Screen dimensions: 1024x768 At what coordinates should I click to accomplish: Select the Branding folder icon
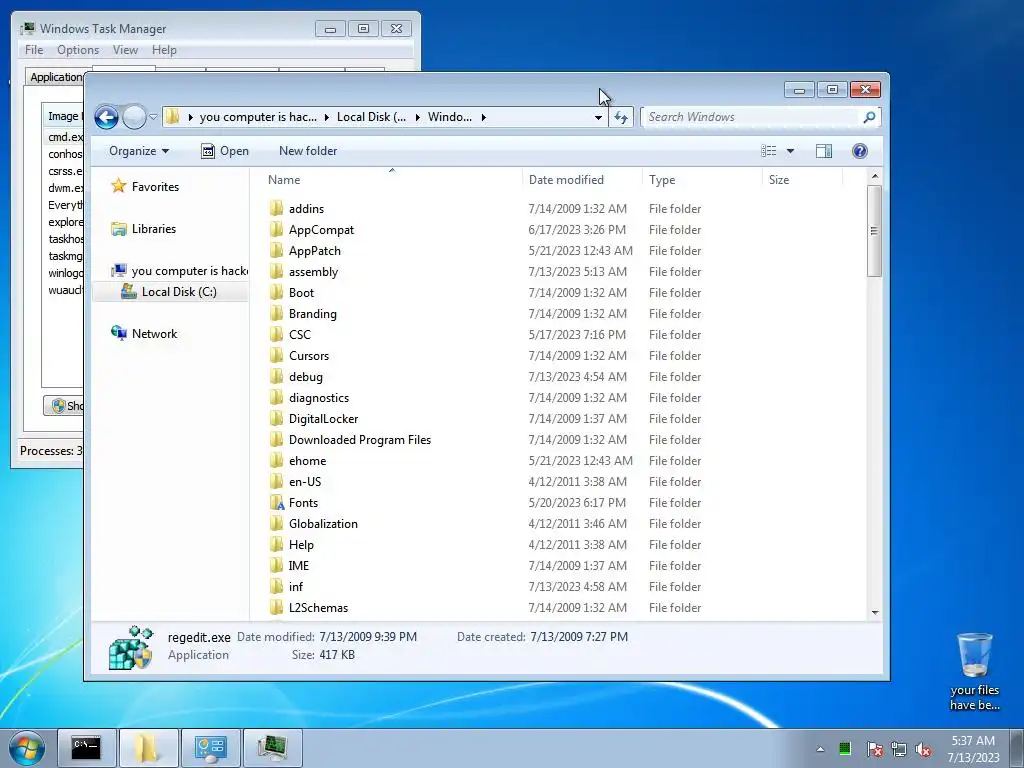277,313
